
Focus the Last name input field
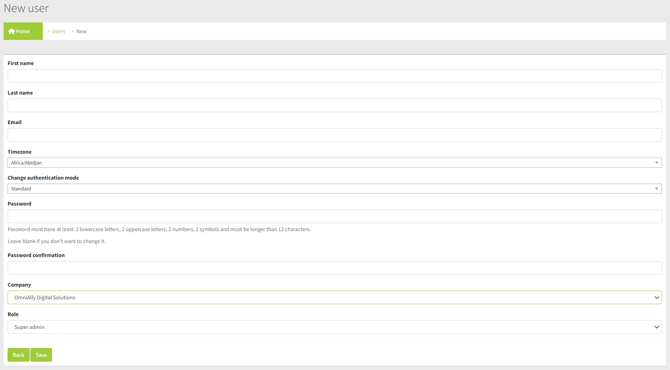coord(335,106)
